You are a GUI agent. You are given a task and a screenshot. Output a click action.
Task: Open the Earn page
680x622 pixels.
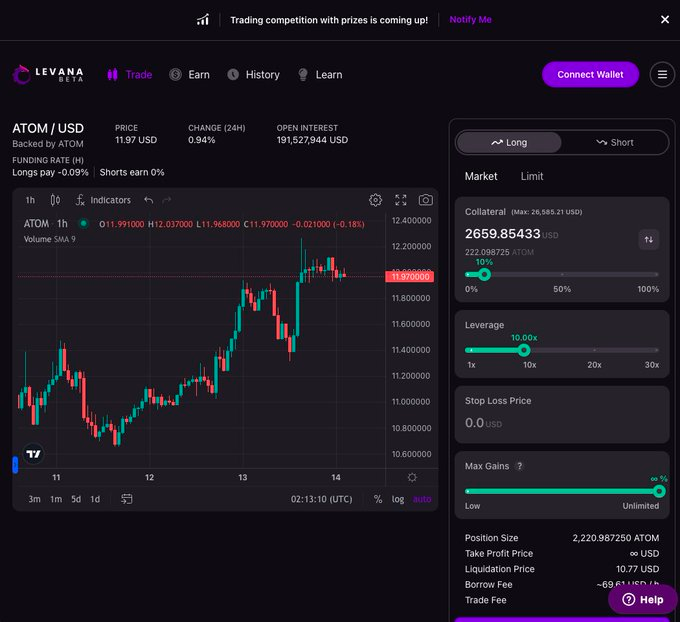pyautogui.click(x=190, y=75)
